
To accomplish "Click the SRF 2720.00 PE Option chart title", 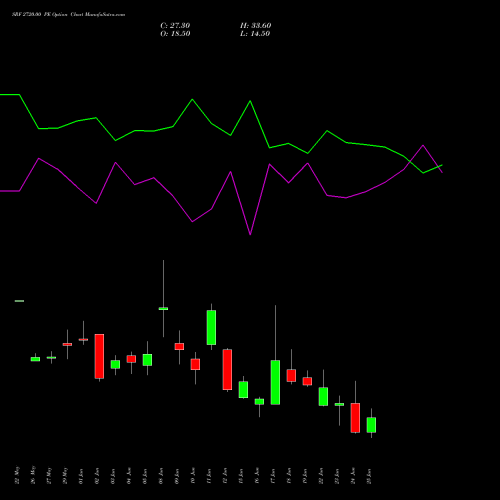I will point(68,15).
